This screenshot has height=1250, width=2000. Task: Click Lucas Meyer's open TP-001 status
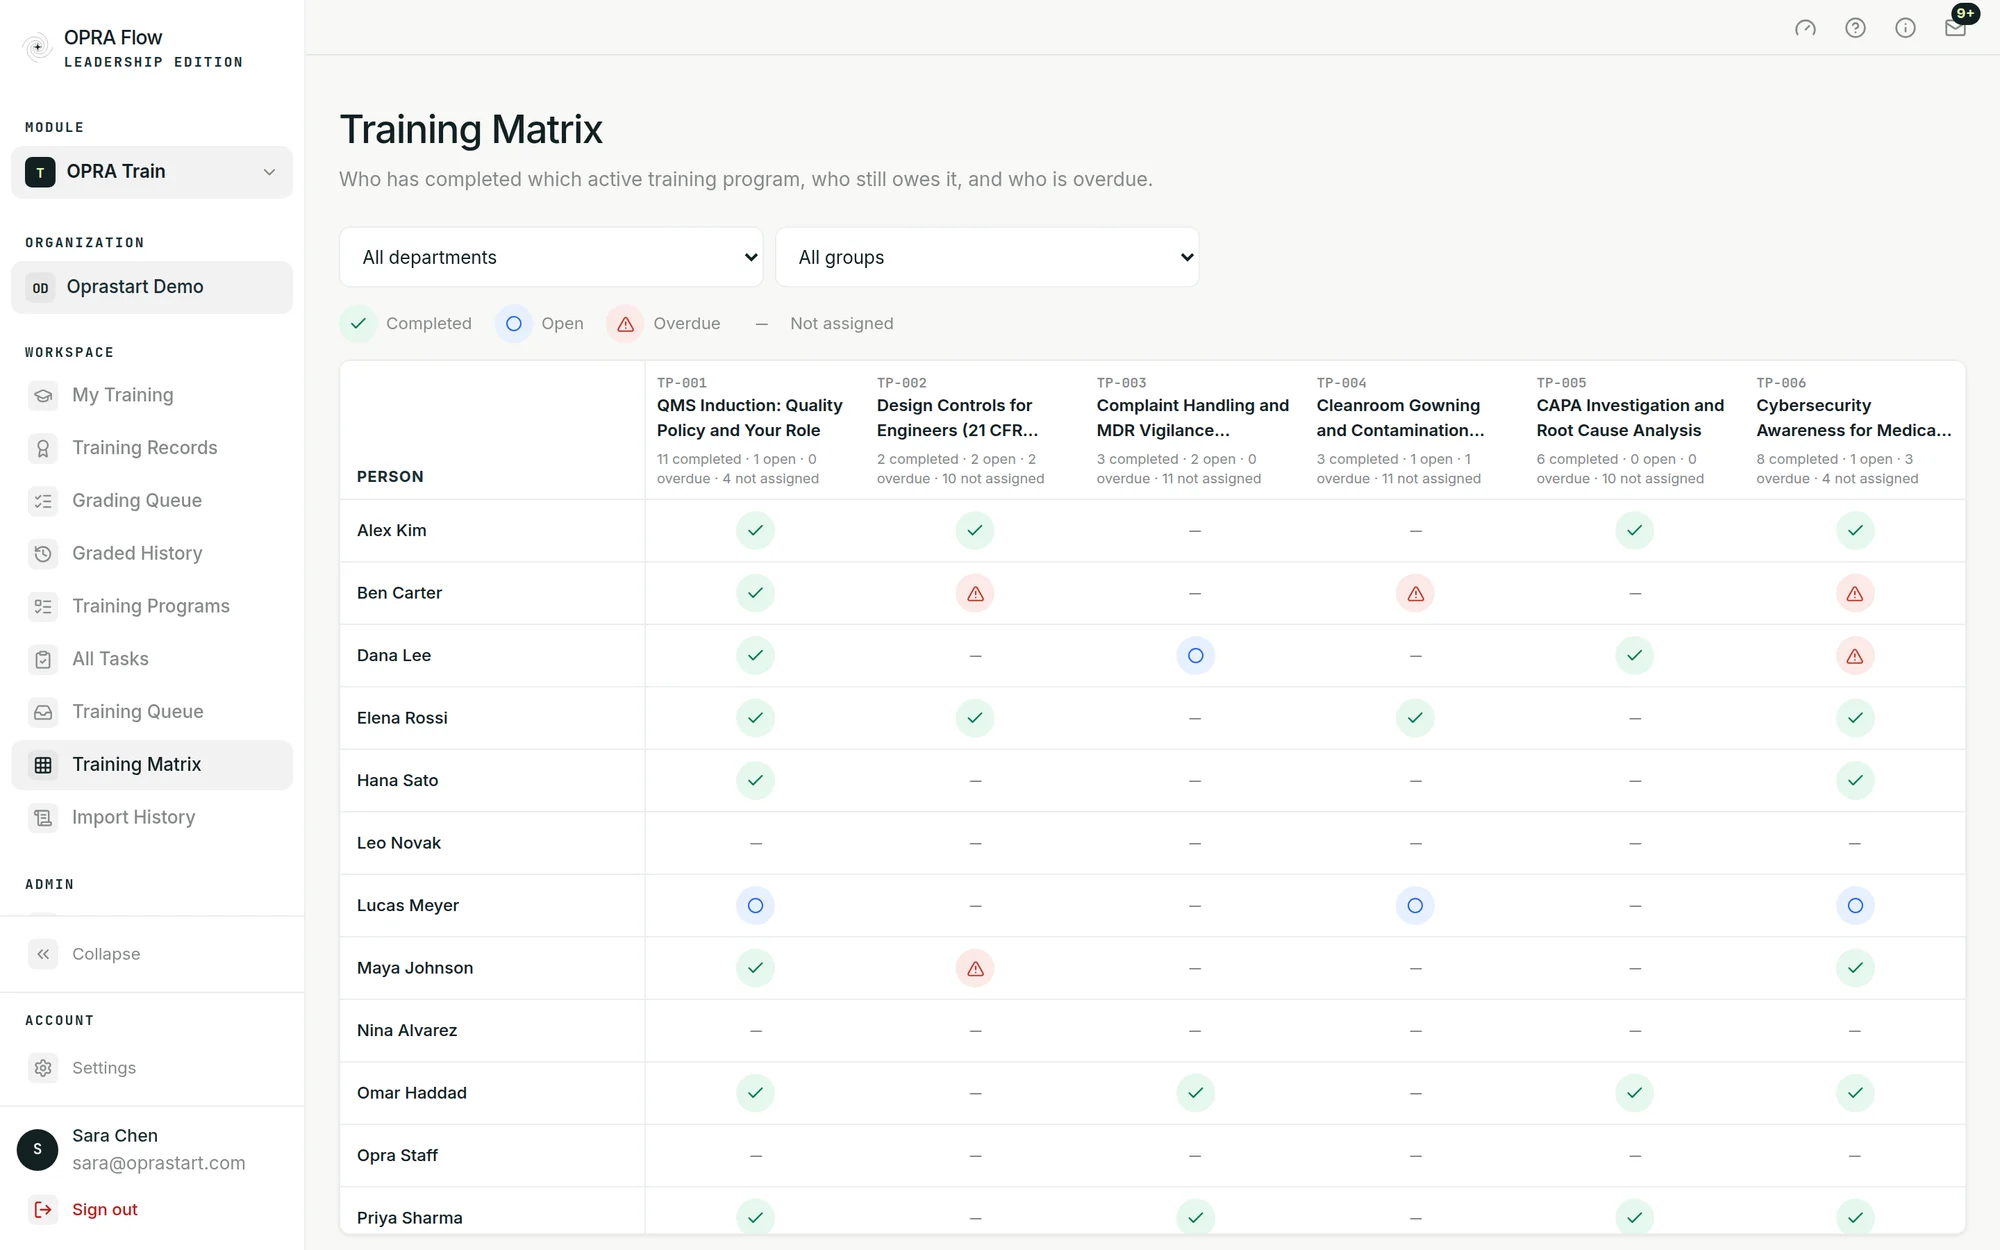coord(755,906)
